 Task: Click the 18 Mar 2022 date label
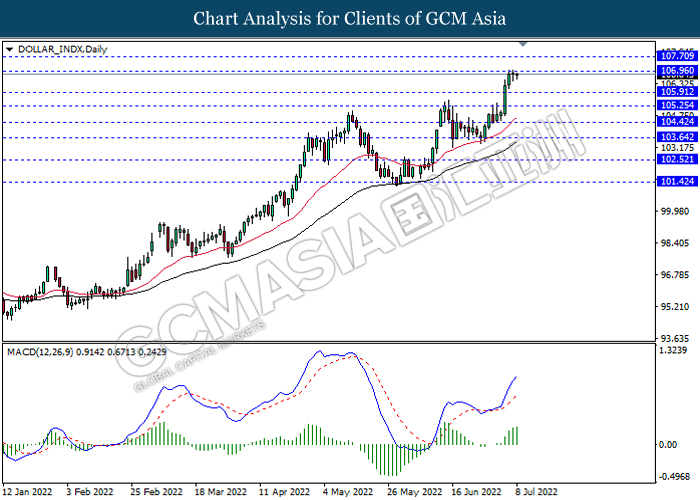[221, 492]
